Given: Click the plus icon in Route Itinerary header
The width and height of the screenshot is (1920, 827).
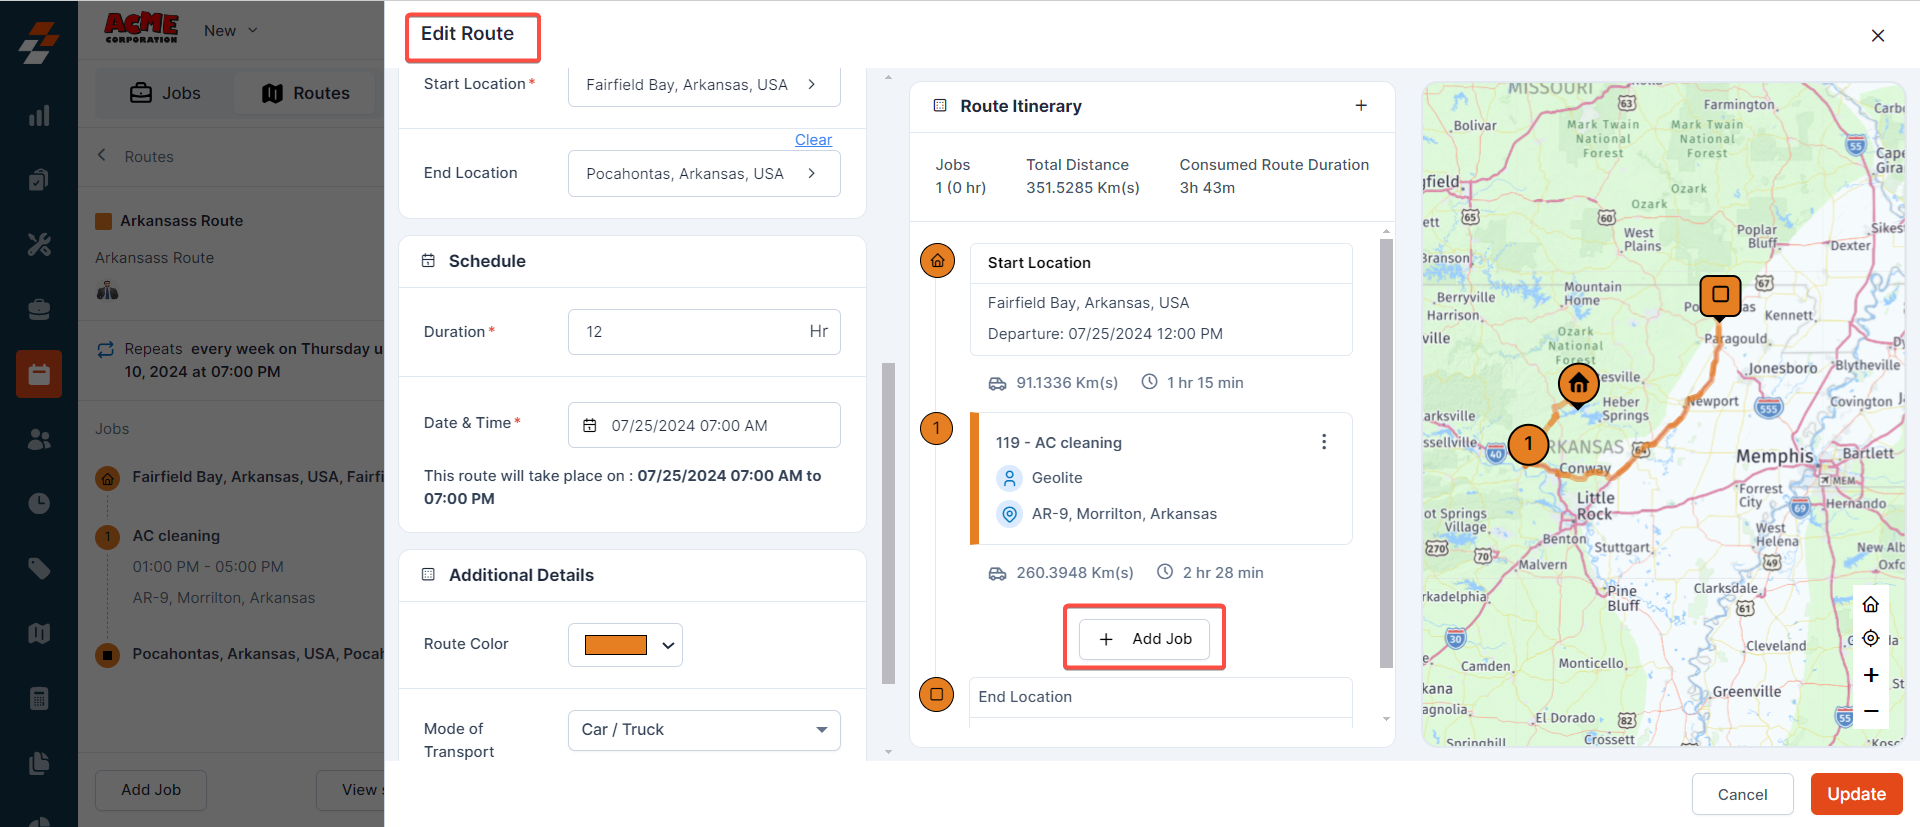Looking at the screenshot, I should (1360, 106).
